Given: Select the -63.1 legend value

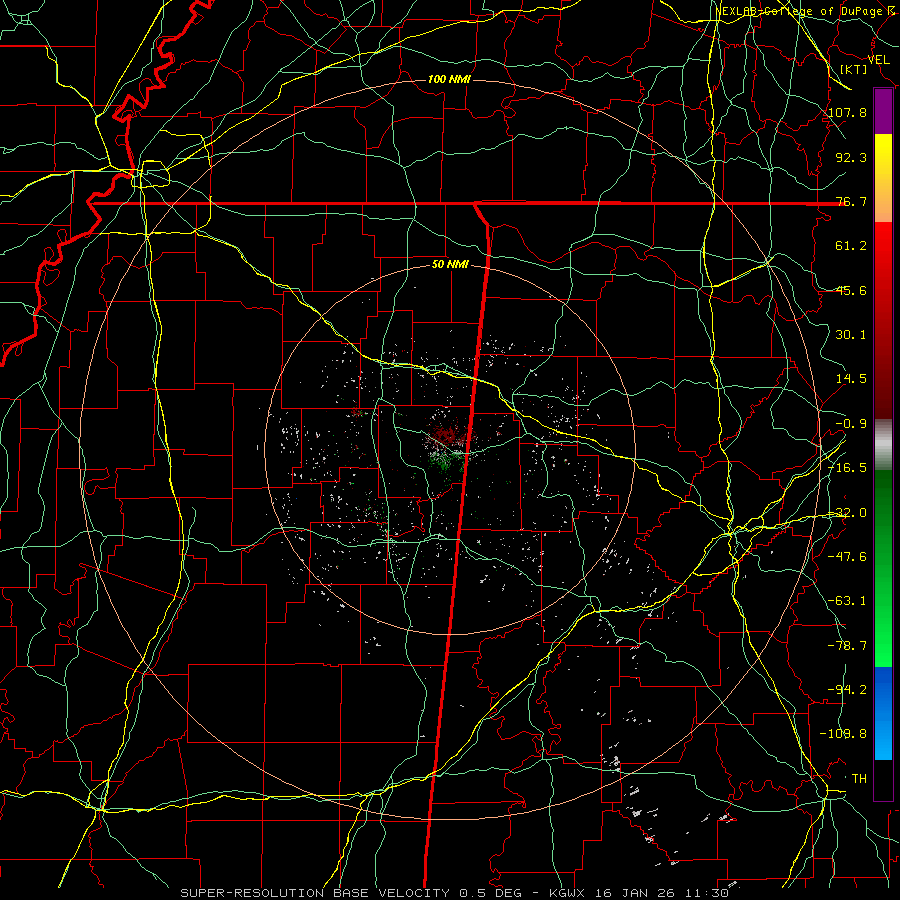Looking at the screenshot, I should 848,601.
